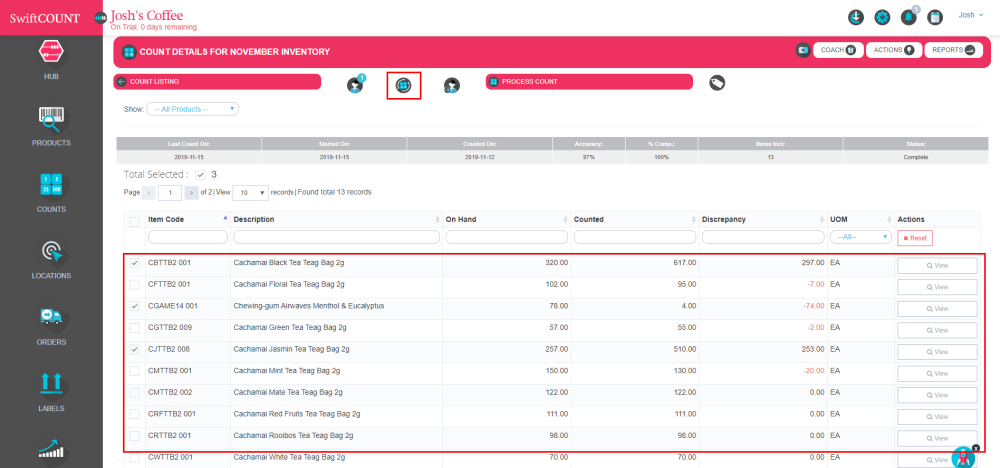Open the chart icon below Labels
Image resolution: width=1000 pixels, height=468 pixels.
click(x=52, y=448)
